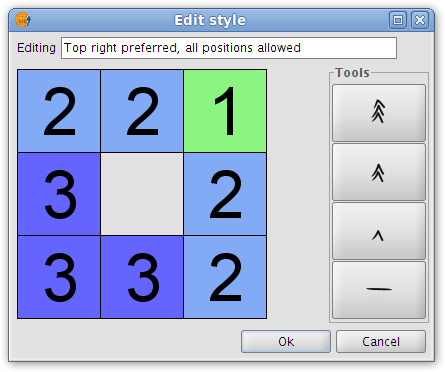Select the single-arrow low priority tool

tap(379, 231)
